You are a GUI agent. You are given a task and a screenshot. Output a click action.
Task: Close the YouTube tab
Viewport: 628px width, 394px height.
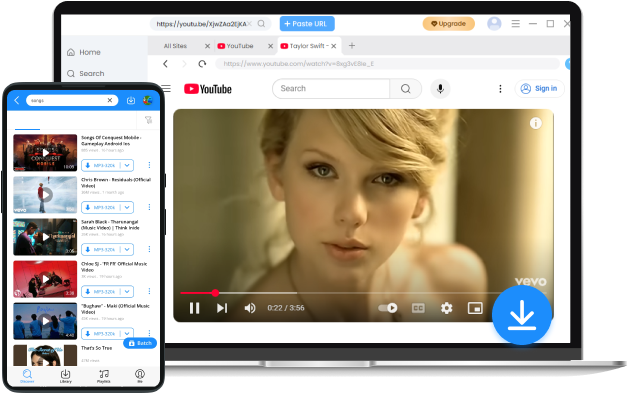click(x=270, y=46)
